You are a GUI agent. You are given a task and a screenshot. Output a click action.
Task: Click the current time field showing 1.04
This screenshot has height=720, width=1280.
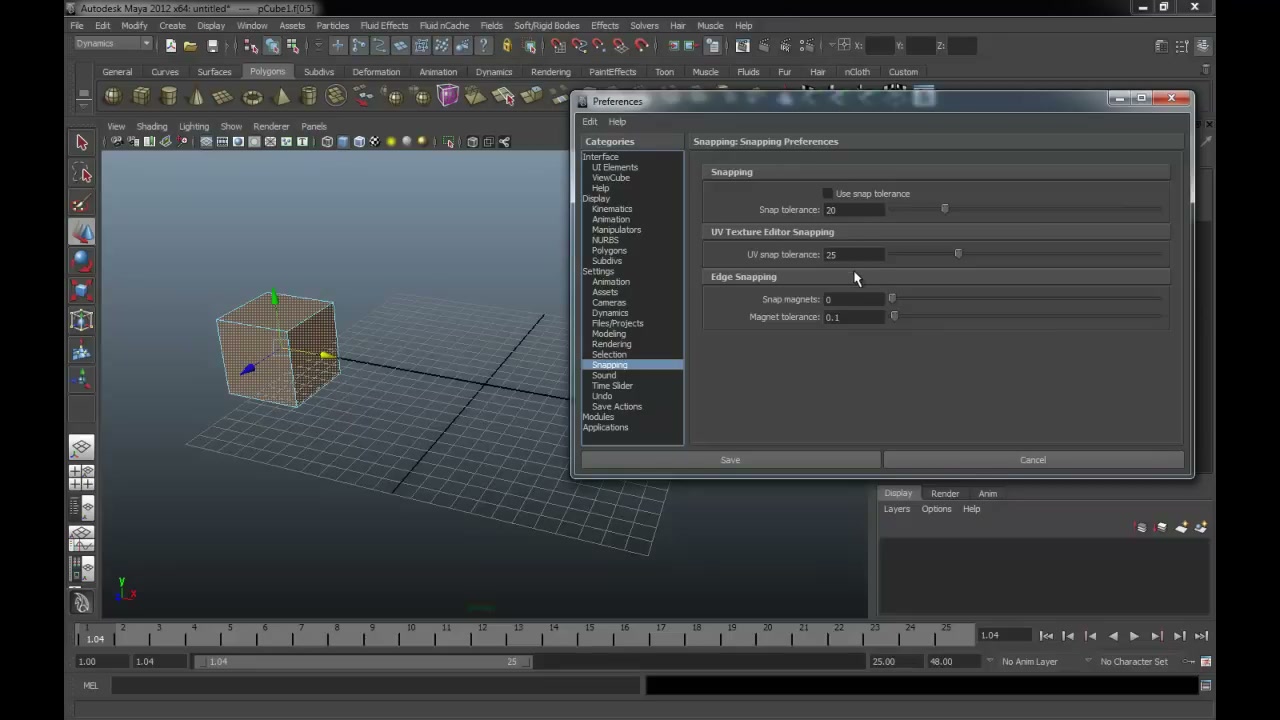[1004, 636]
